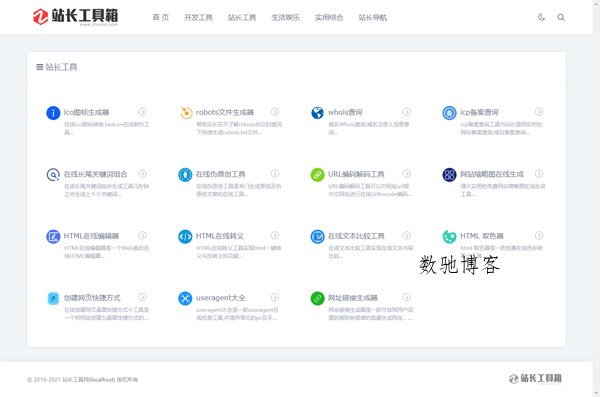Image resolution: width=600 pixels, height=397 pixels.
Task: Click arrow circle beside HTML在线编辑器
Action: (x=142, y=235)
